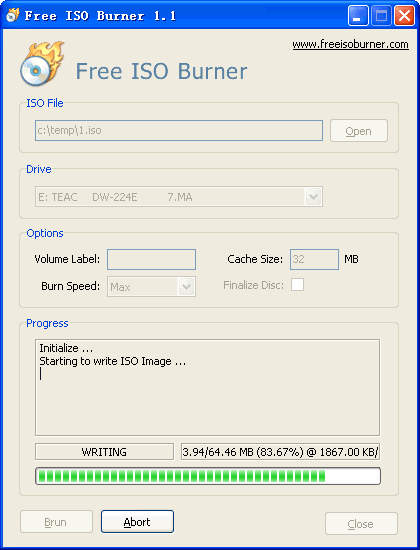Click the 'Cache Size:' text
The image size is (420, 550).
(255, 259)
